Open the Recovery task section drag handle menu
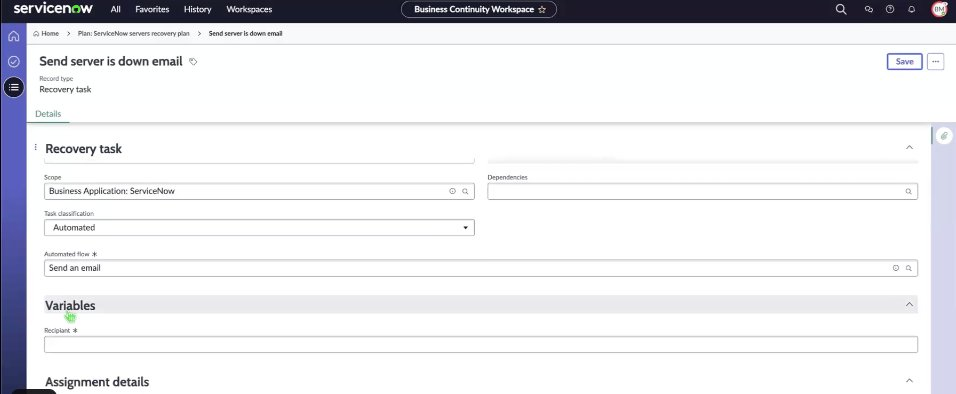Screen dimensions: 956x394 (x=35, y=148)
